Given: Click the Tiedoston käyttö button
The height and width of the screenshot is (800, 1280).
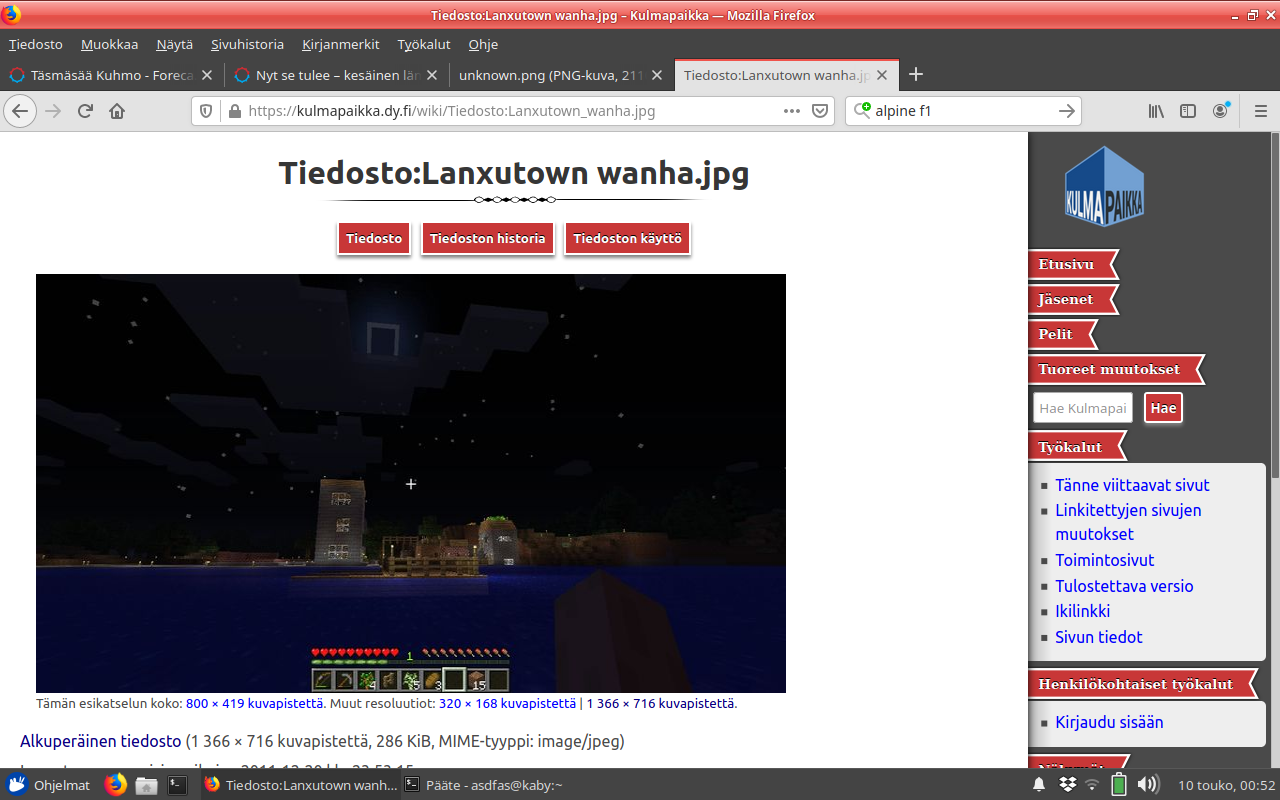Looking at the screenshot, I should pos(628,239).
